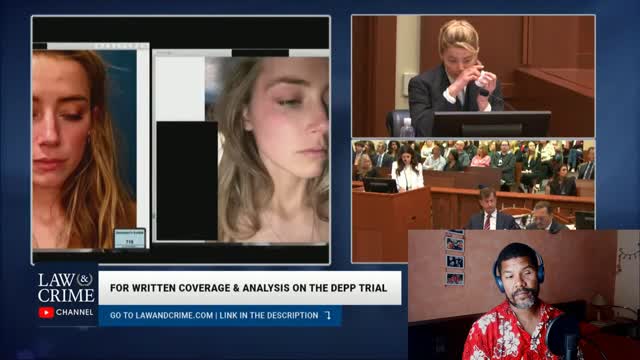Click the down arrow icon after DESCRIPTION
The image size is (640, 360).
tap(328, 315)
